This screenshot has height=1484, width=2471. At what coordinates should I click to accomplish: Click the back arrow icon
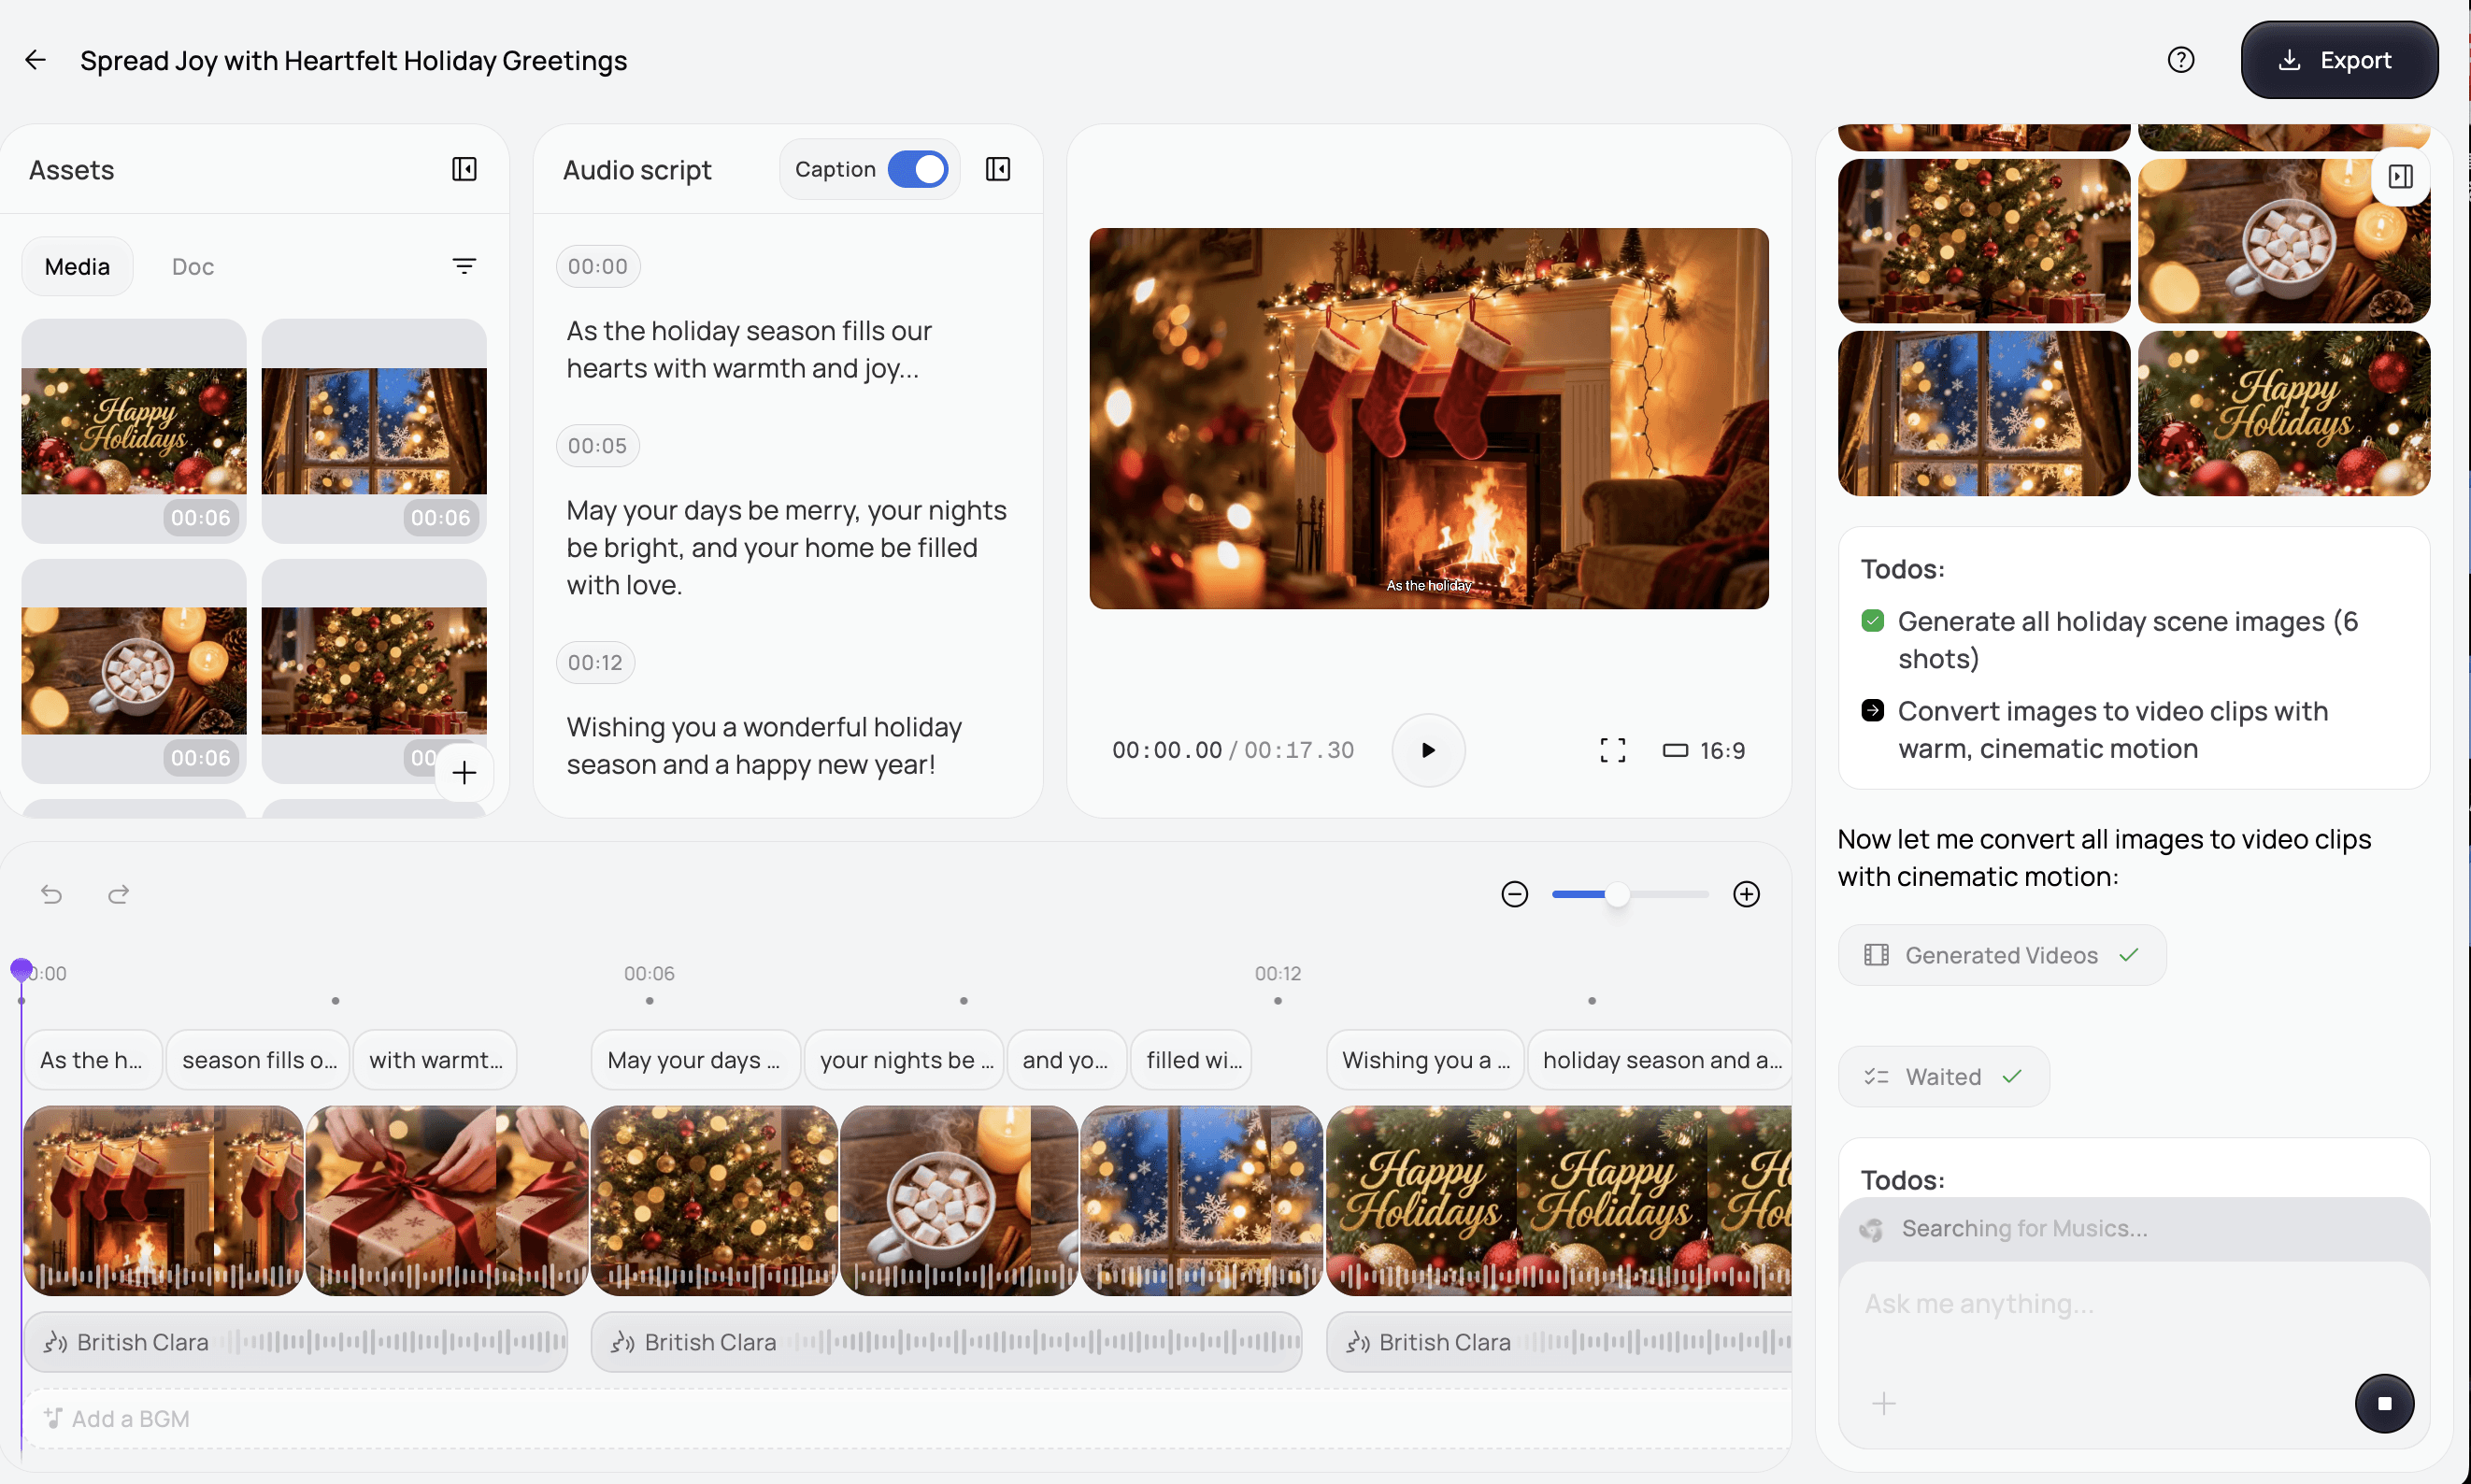tap(35, 60)
